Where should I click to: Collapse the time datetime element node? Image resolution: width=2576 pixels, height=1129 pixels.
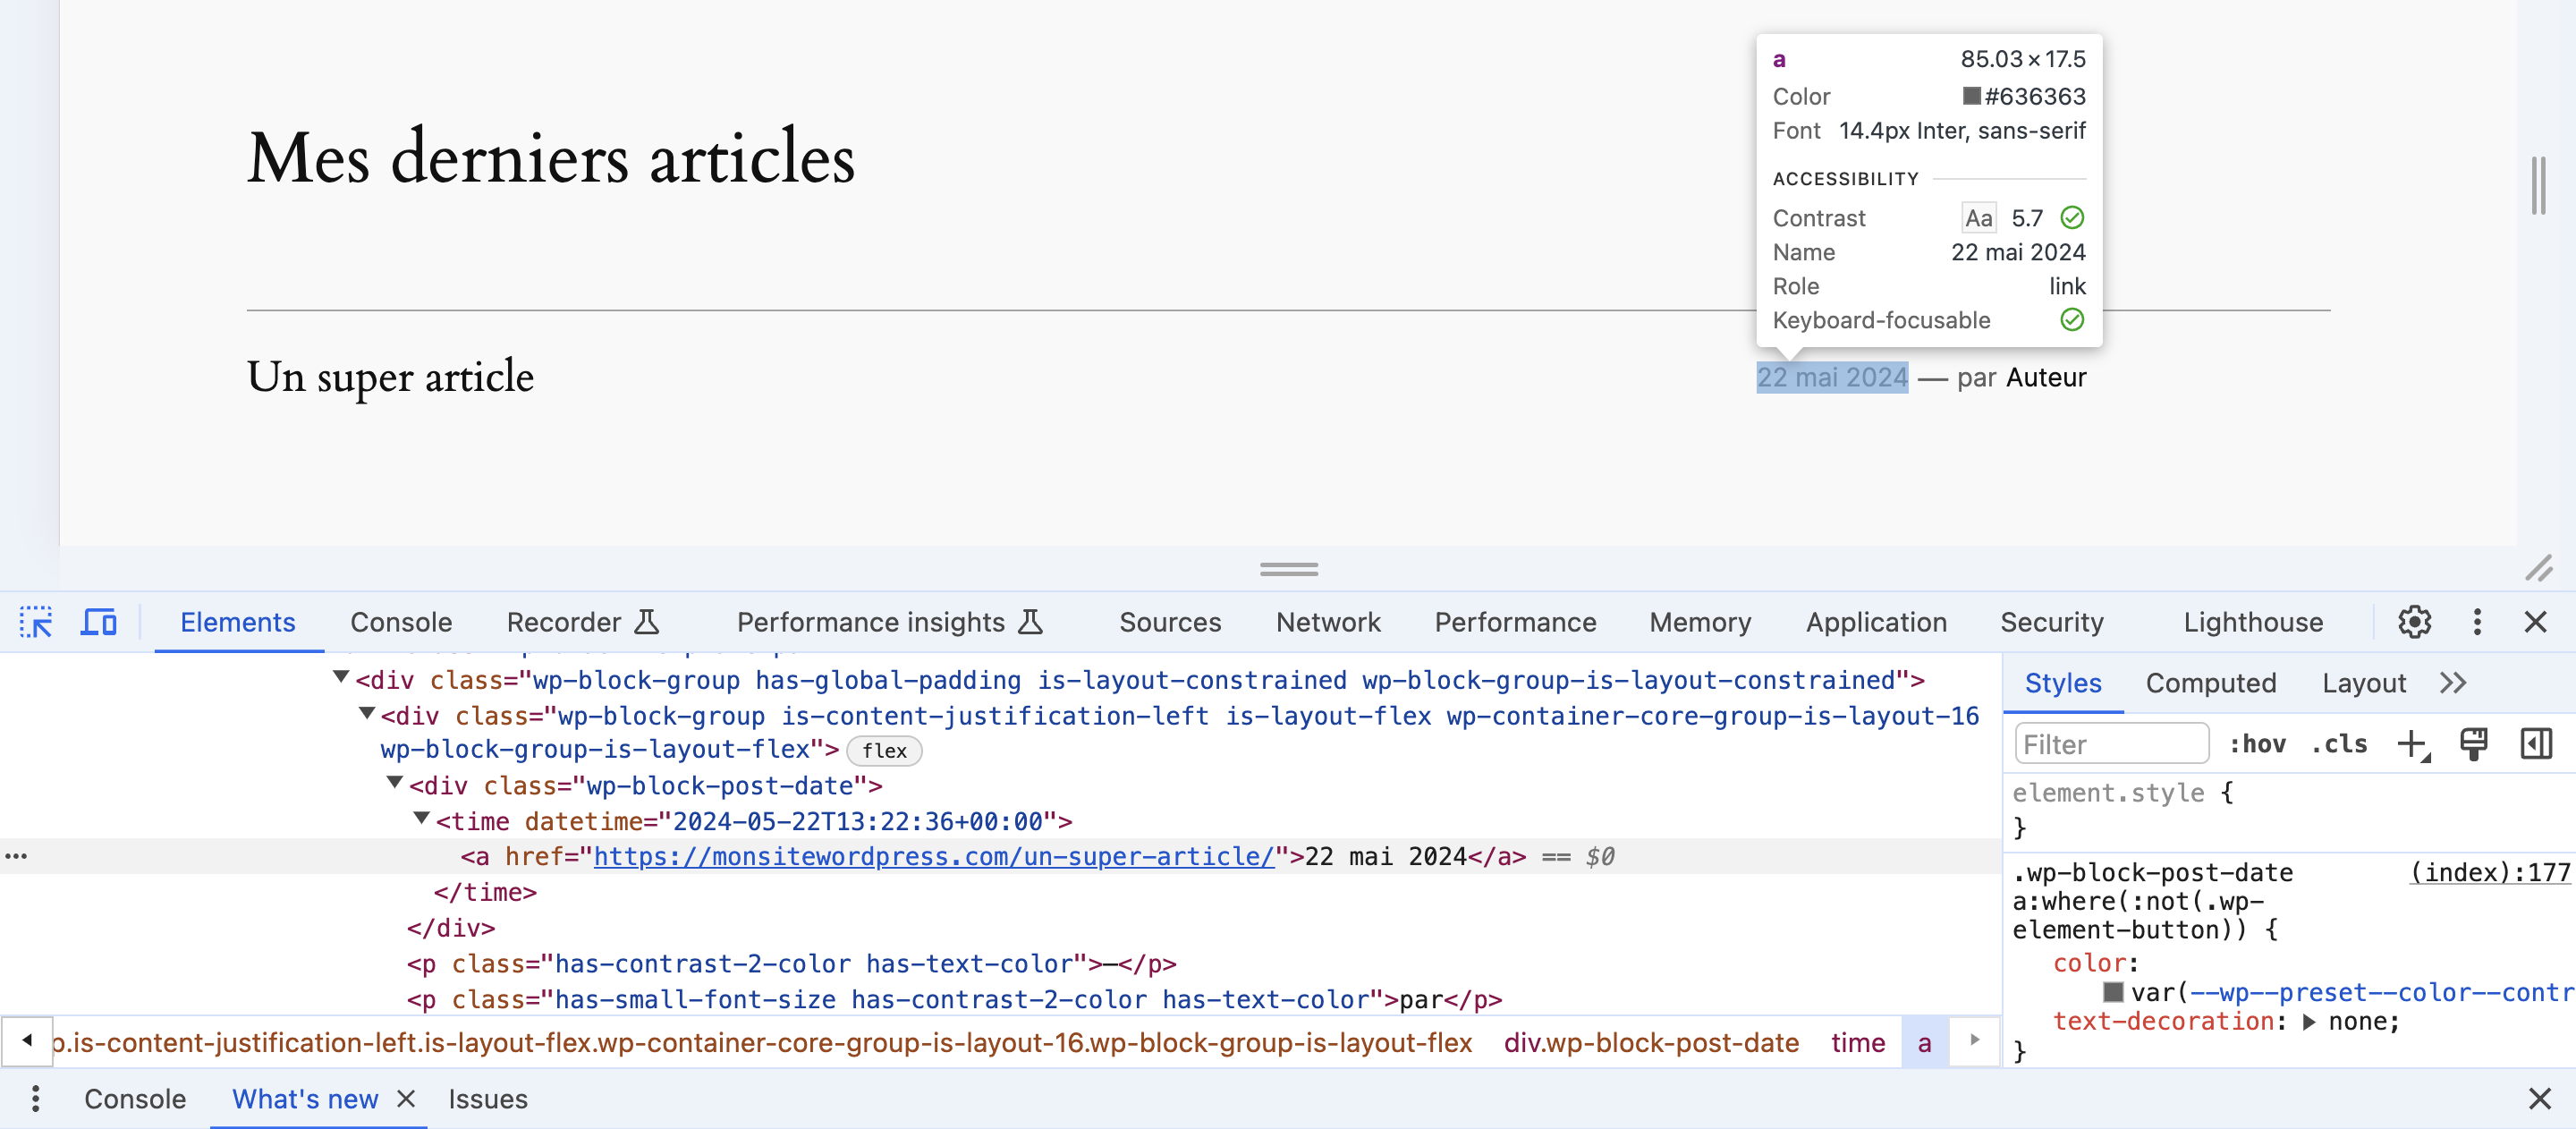[x=422, y=819]
